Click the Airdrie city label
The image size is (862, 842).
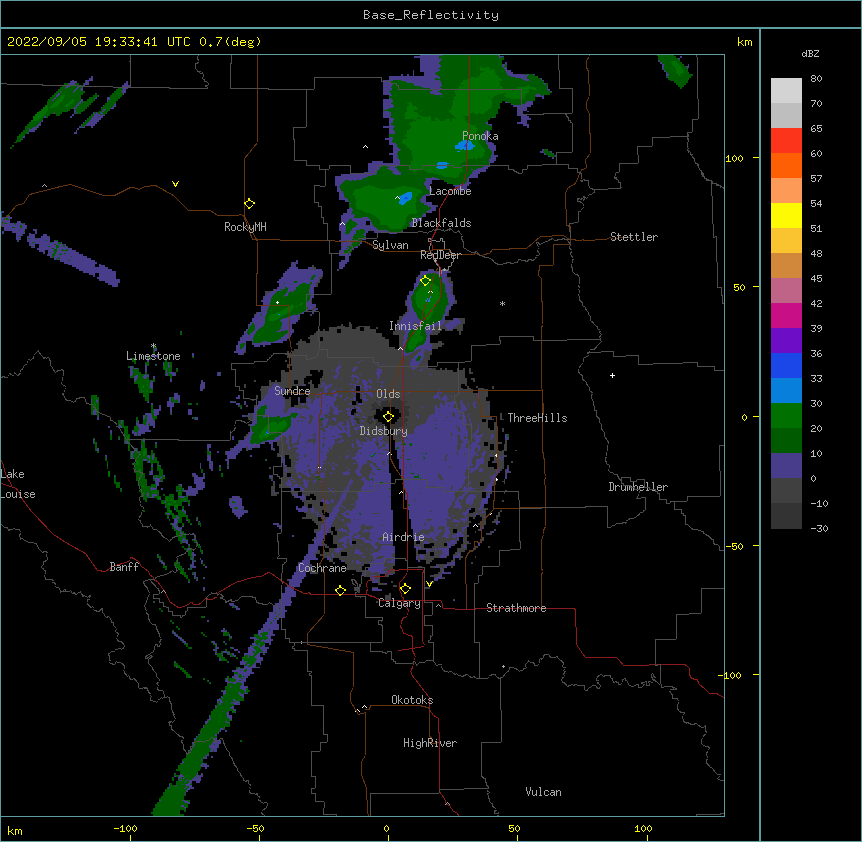pos(403,537)
